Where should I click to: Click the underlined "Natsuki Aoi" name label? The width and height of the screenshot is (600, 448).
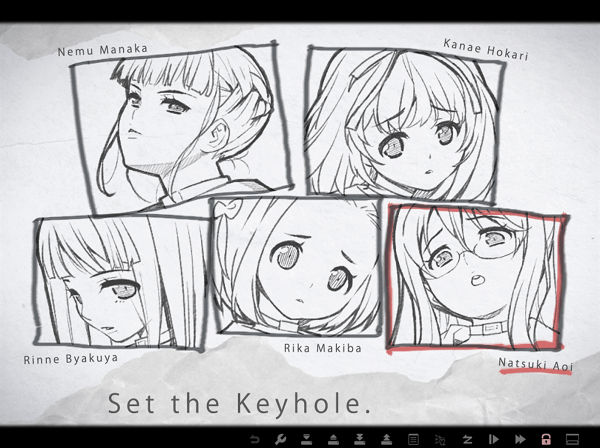pyautogui.click(x=535, y=364)
